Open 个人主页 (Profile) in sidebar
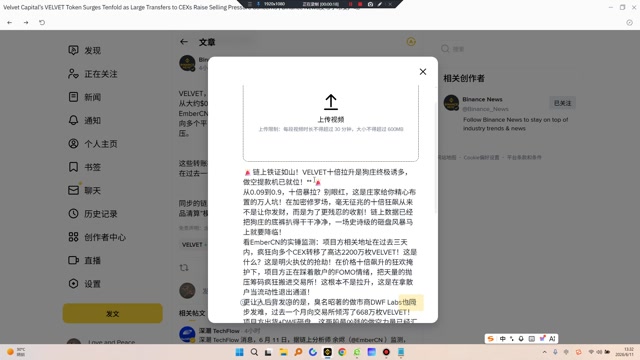 pyautogui.click(x=93, y=144)
